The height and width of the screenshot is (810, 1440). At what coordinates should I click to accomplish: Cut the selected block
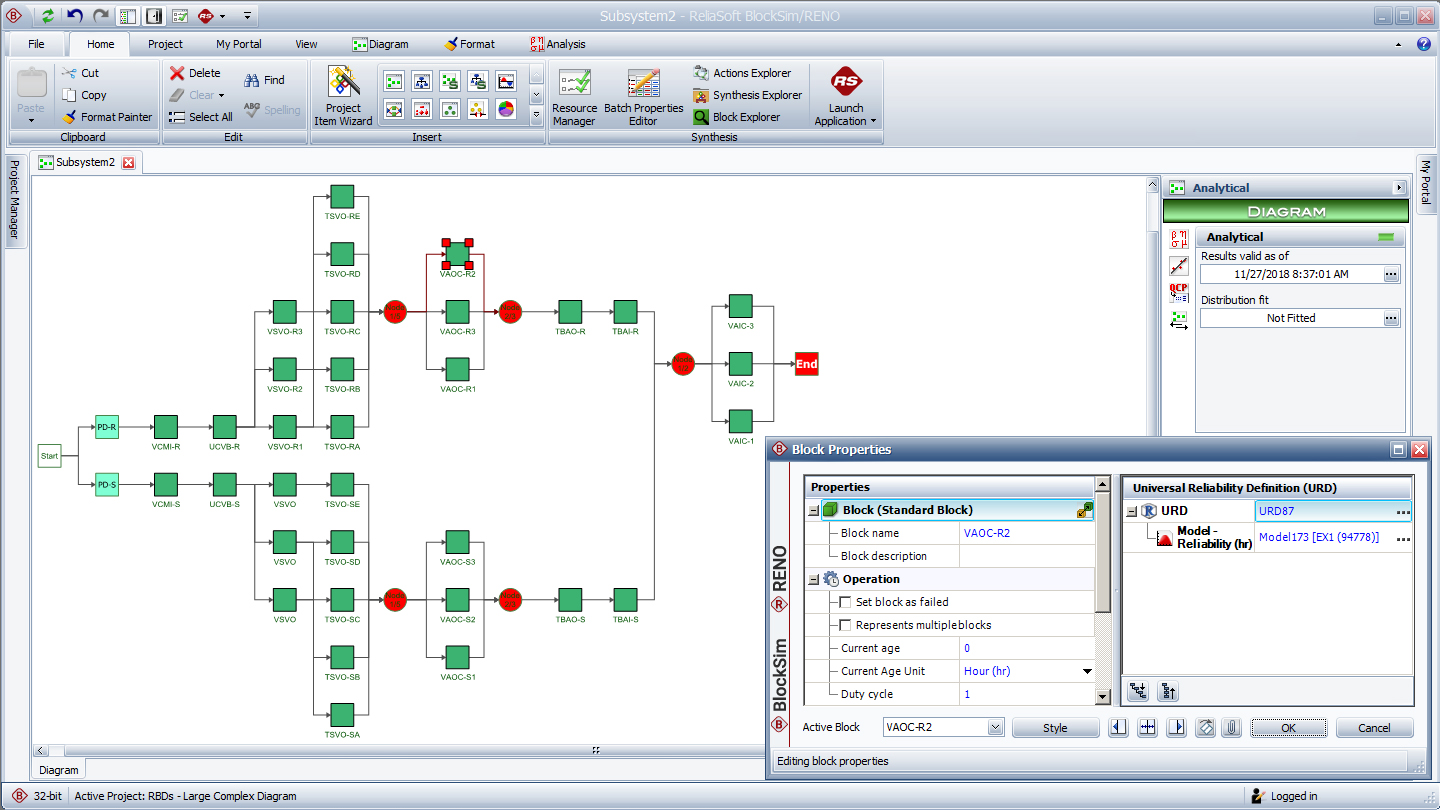[x=80, y=73]
